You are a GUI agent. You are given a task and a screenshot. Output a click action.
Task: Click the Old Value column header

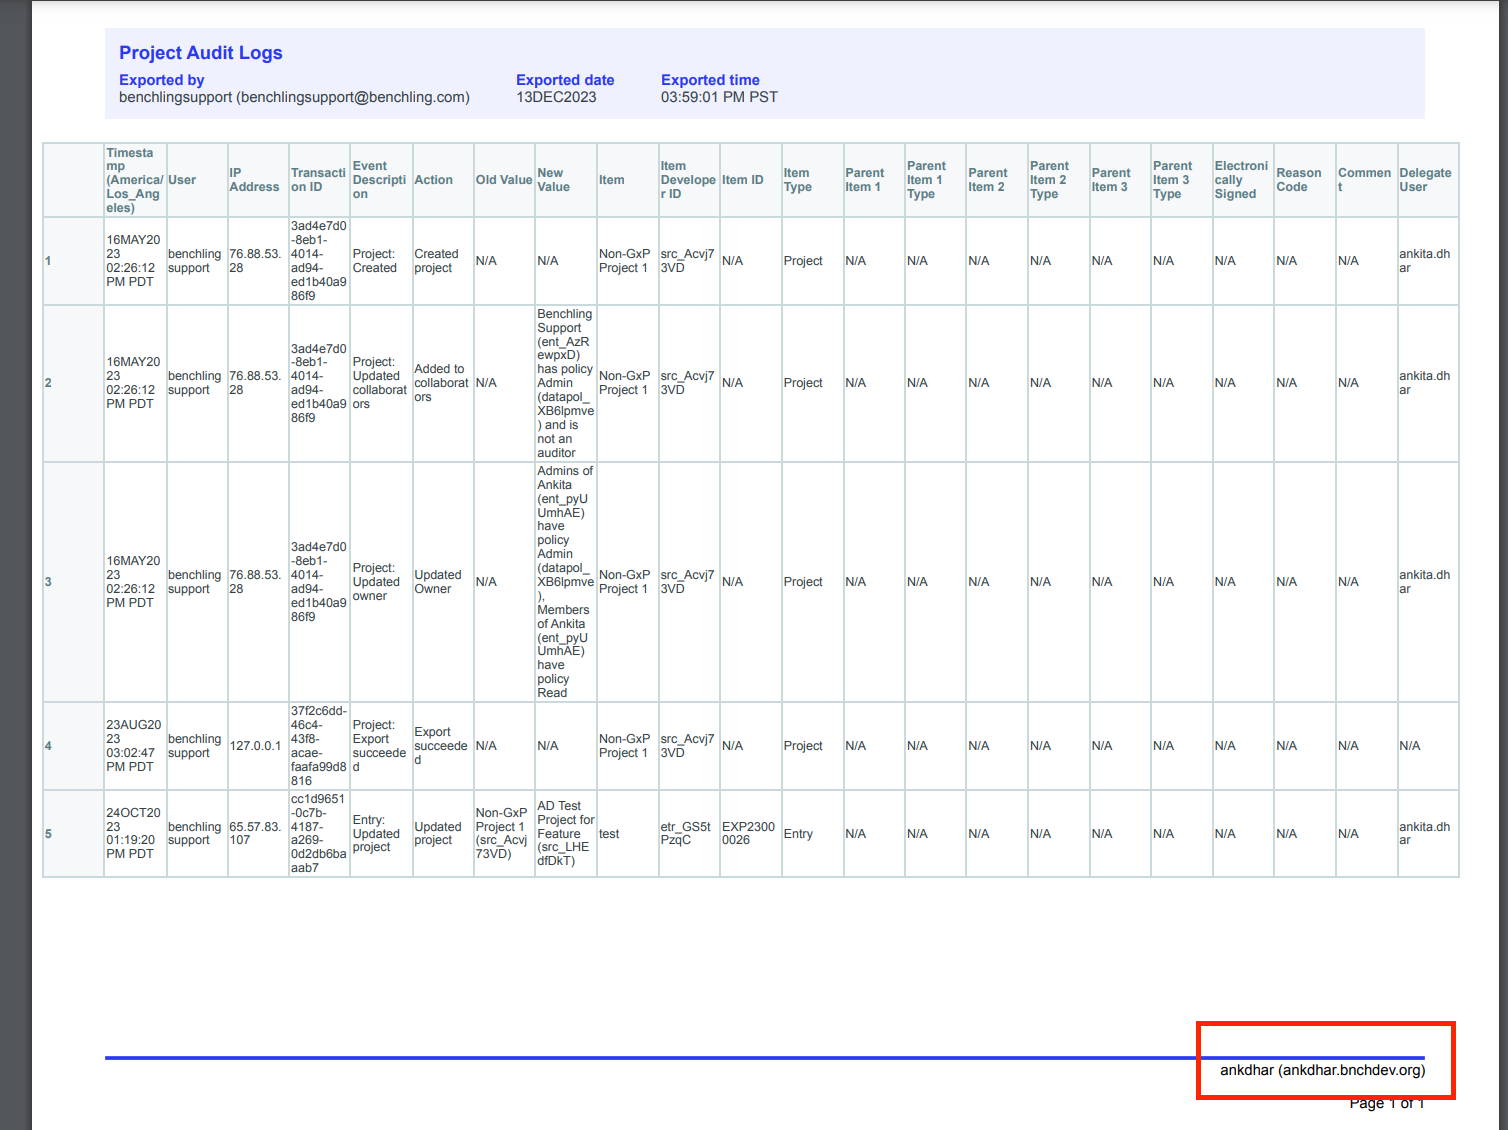tap(504, 180)
